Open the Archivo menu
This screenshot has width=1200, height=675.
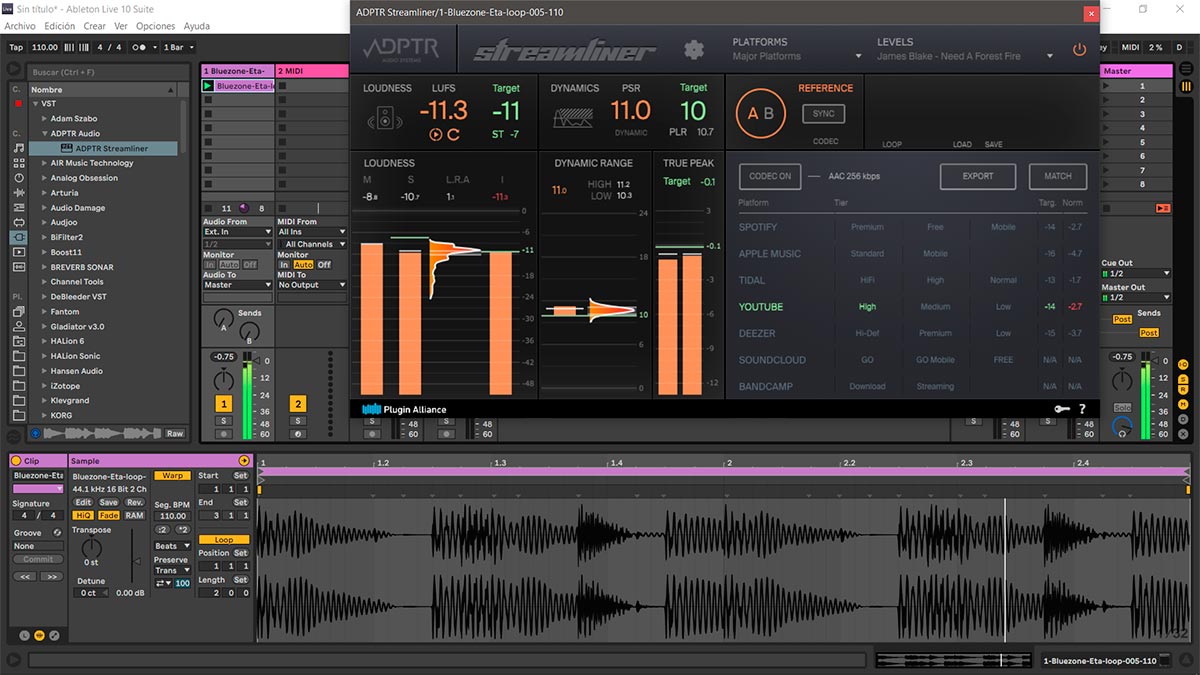pos(20,26)
